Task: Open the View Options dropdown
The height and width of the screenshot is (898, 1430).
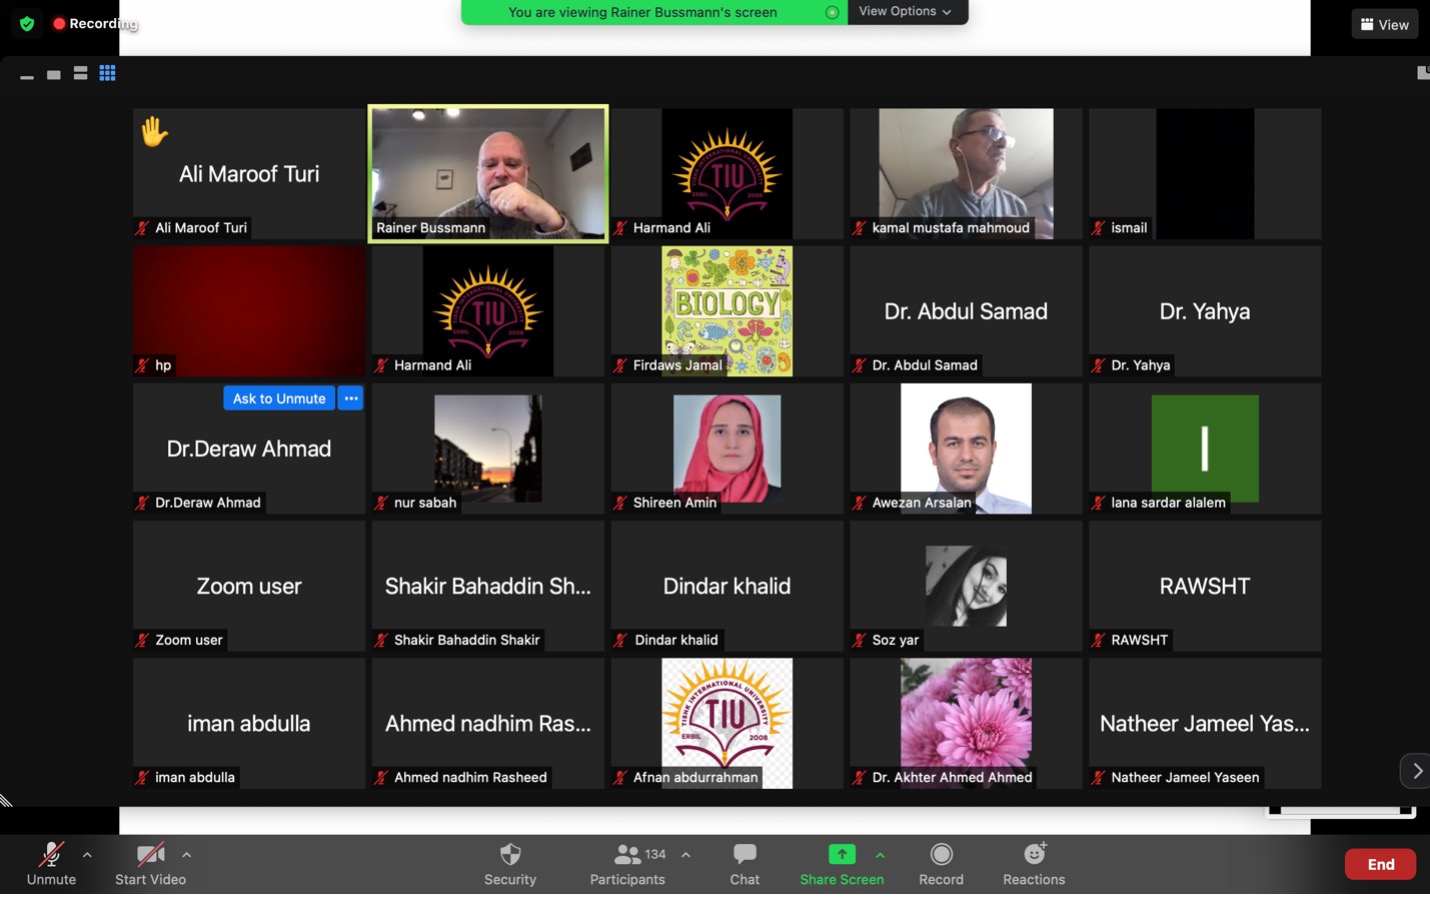Action: click(x=905, y=11)
